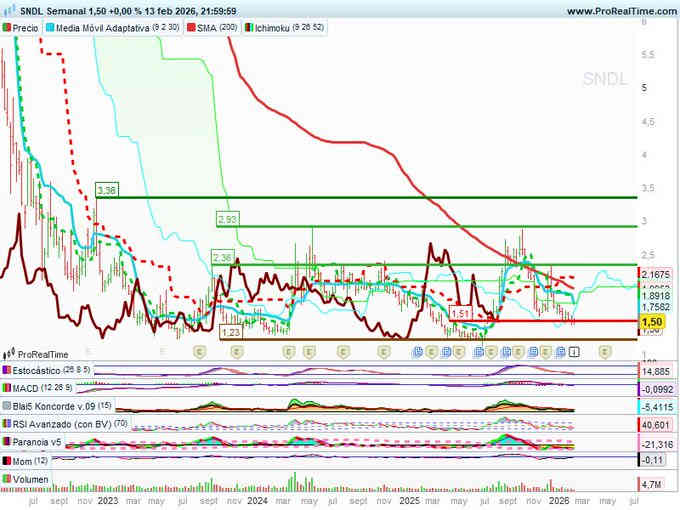Click the Estocástico panel icon
The height and width of the screenshot is (510, 680).
[7, 370]
